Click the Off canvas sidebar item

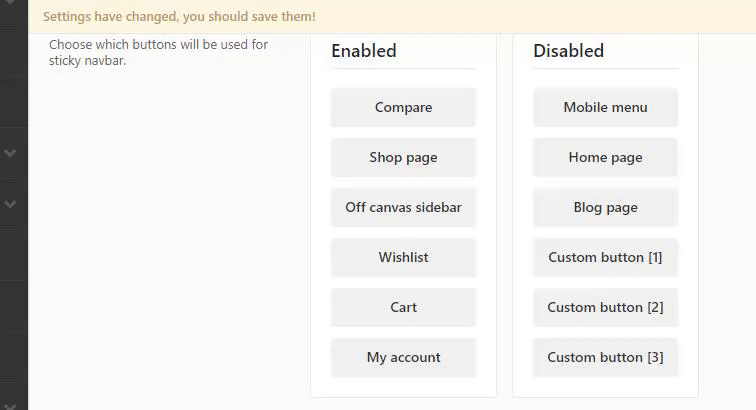click(x=403, y=208)
